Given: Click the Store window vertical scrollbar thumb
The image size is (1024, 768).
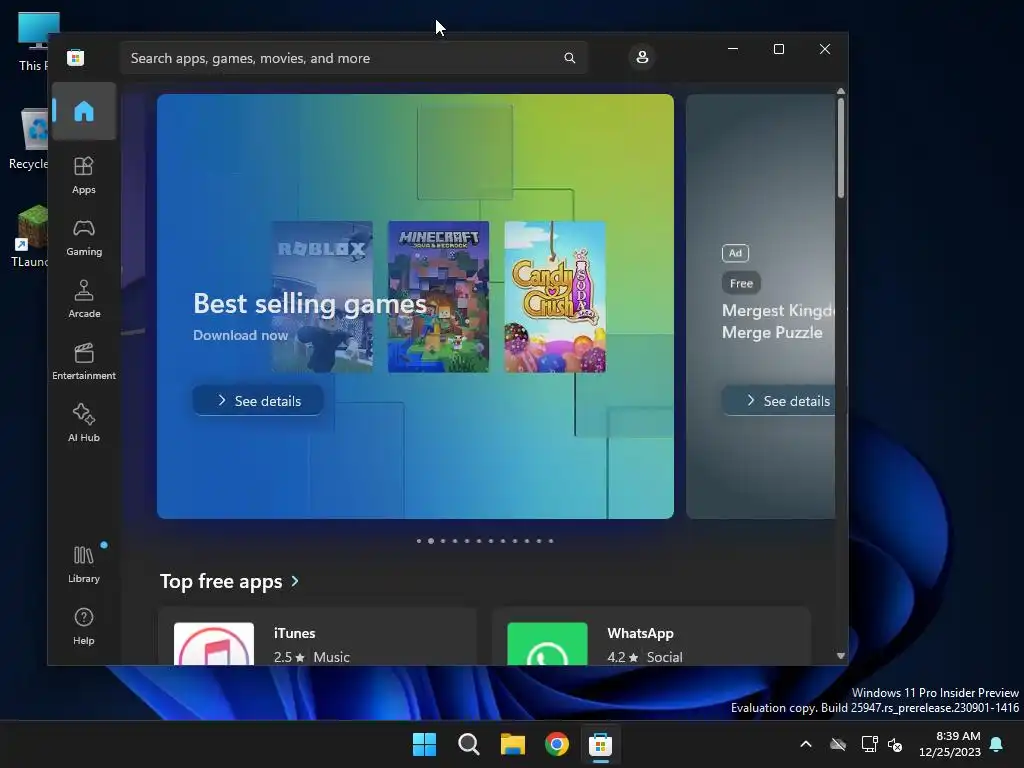Looking at the screenshot, I should (x=840, y=148).
